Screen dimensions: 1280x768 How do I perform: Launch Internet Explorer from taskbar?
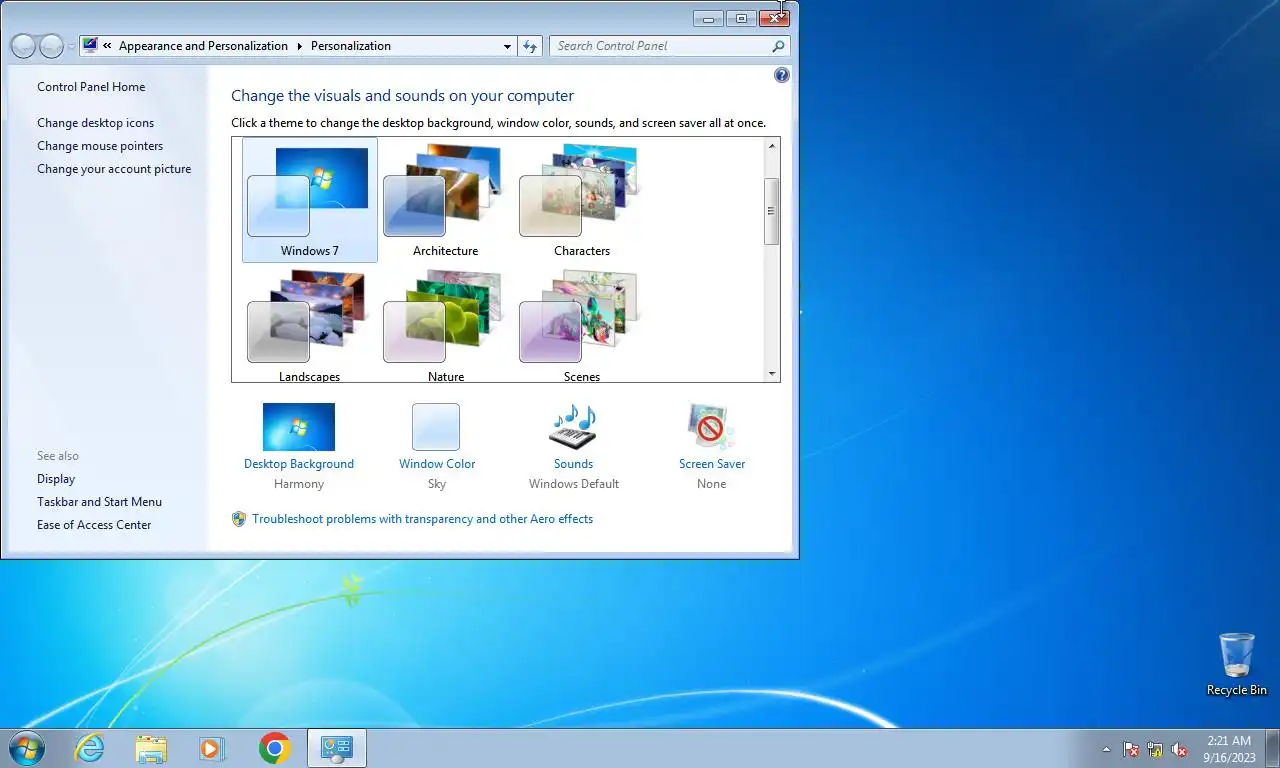[89, 748]
